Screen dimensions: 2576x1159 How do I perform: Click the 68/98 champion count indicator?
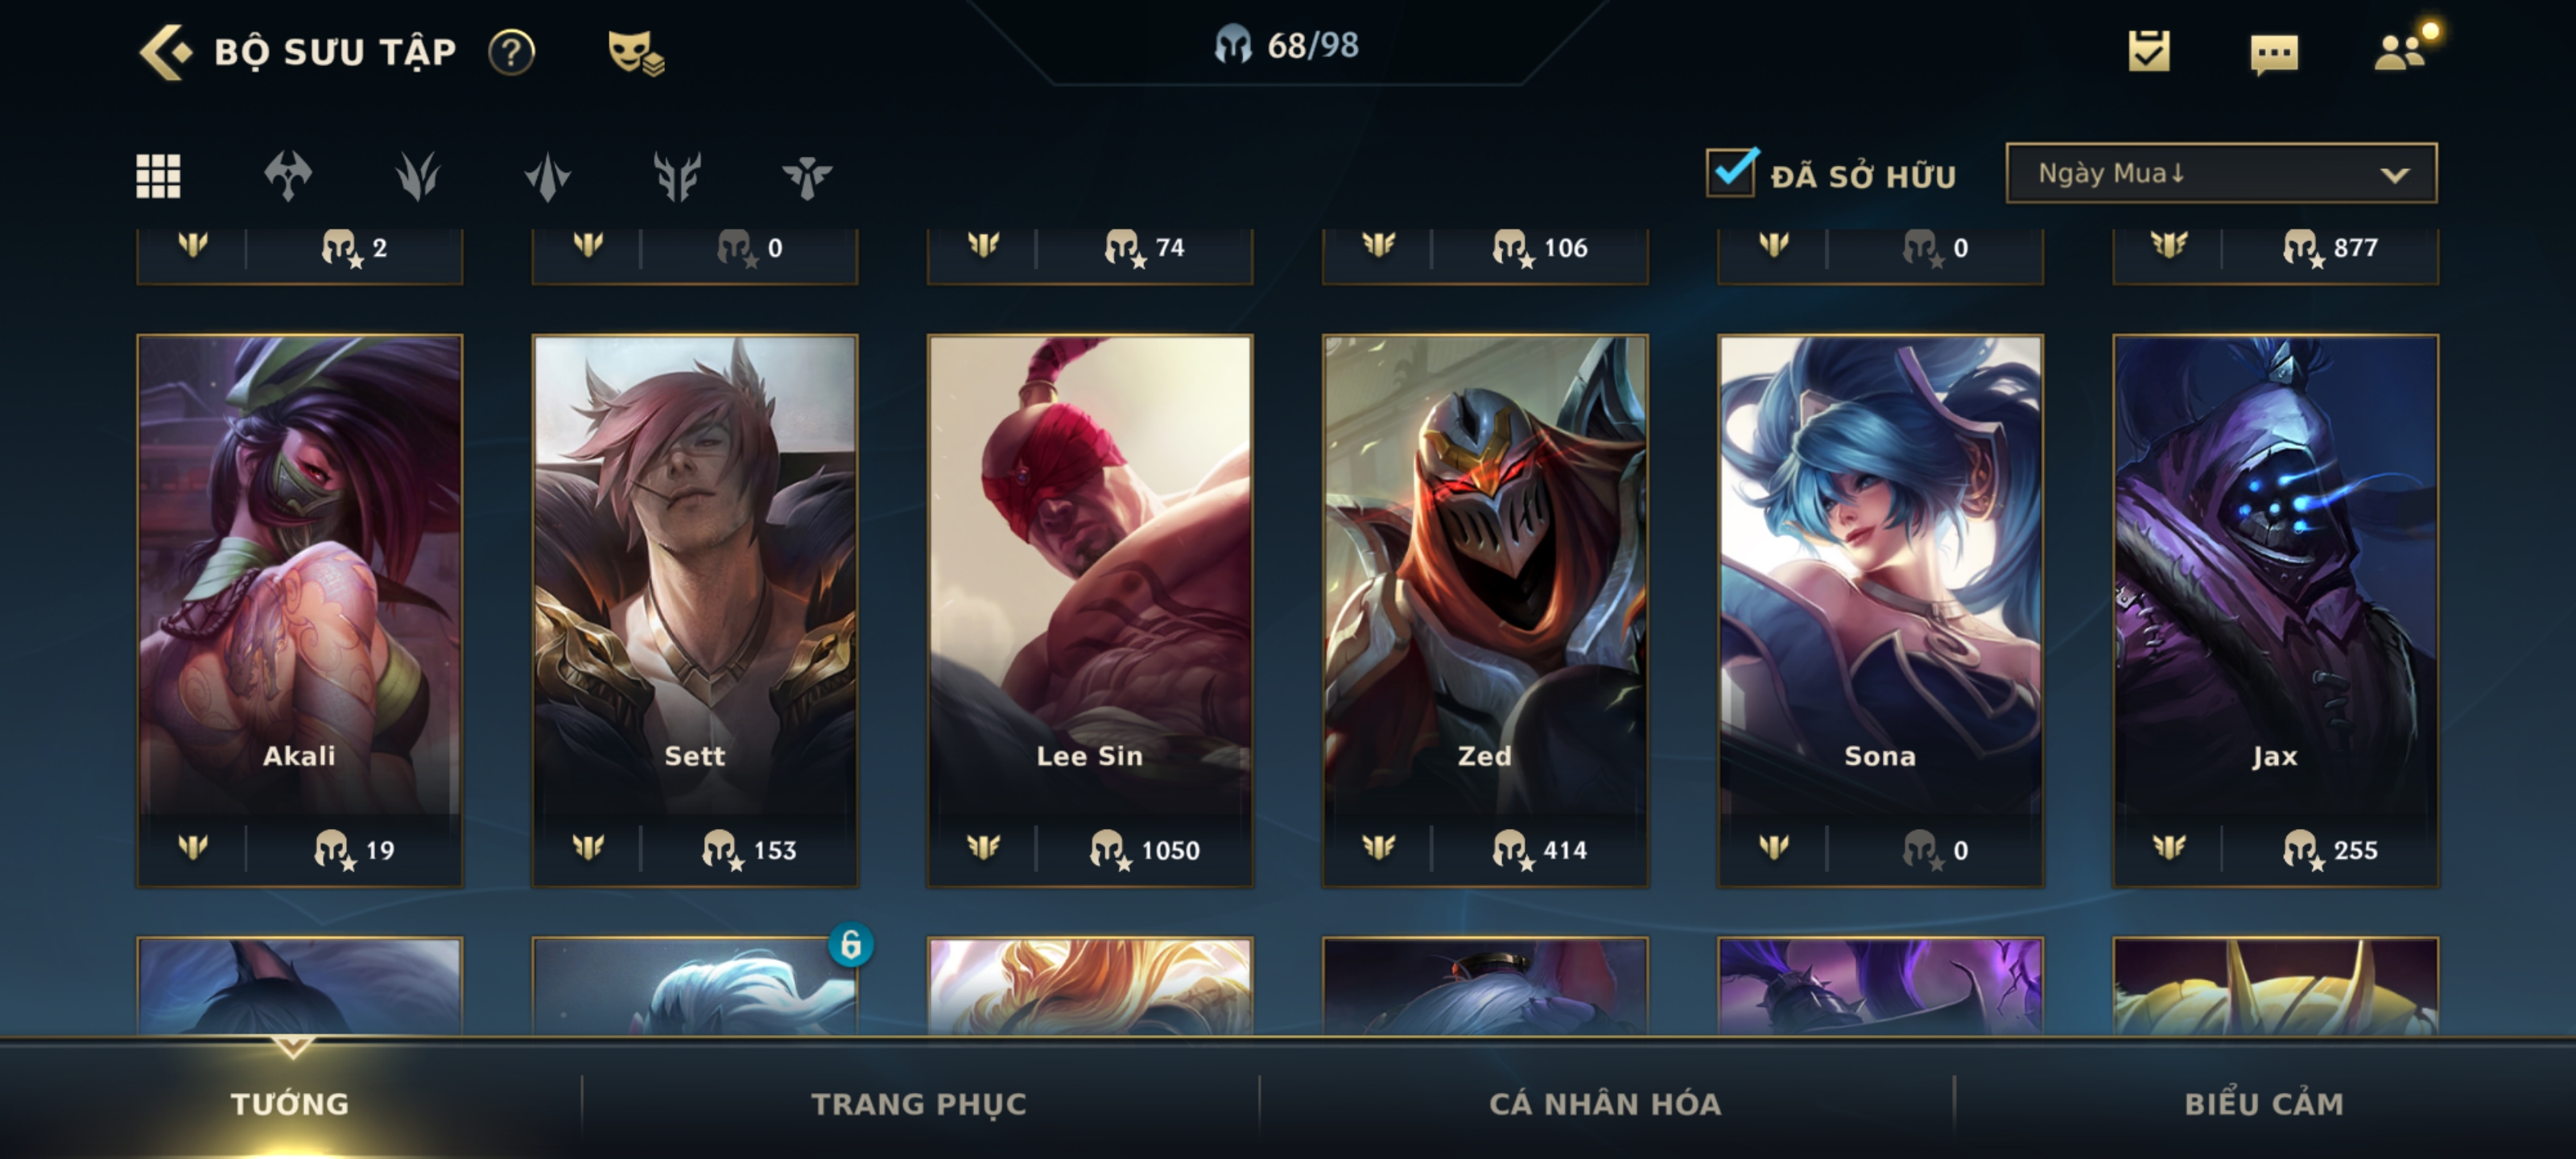[1286, 45]
